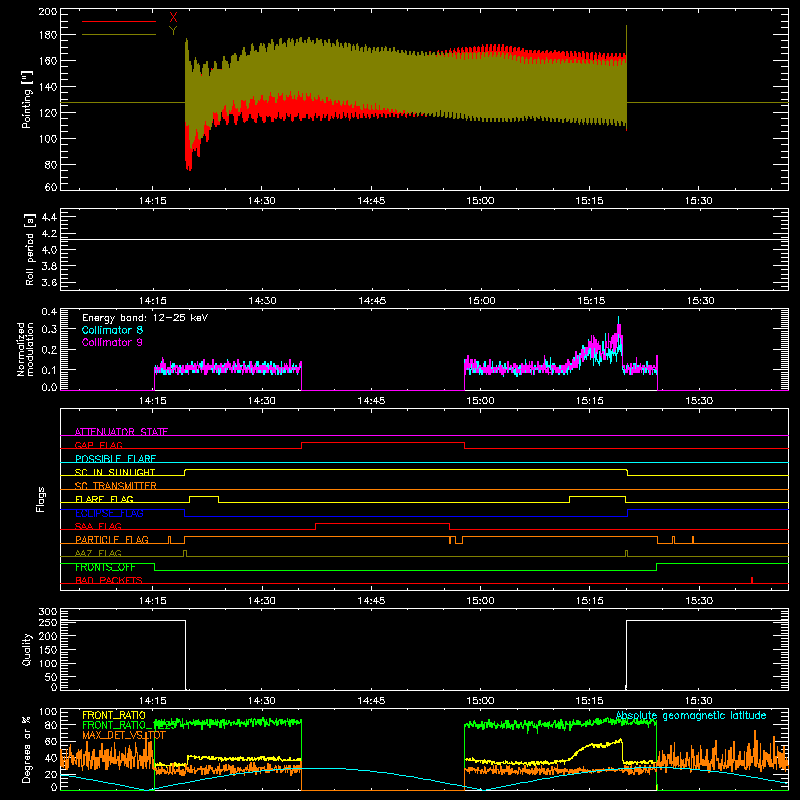800x800 pixels.
Task: Select the red X legend label
Action: click(x=173, y=18)
